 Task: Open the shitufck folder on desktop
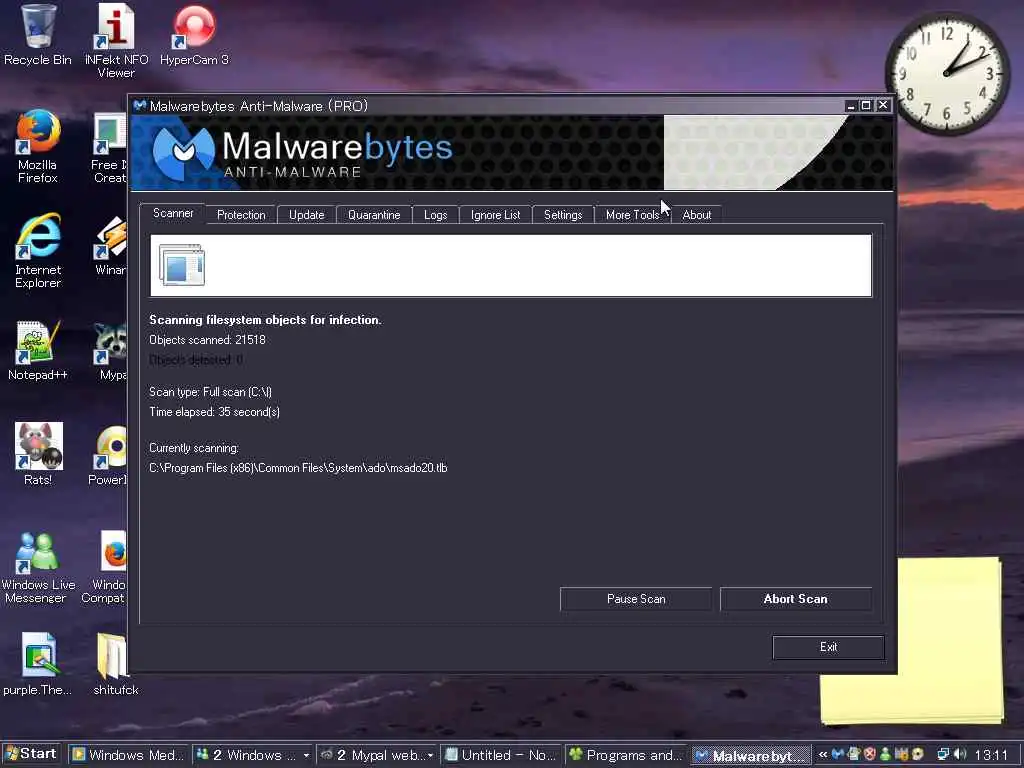115,664
